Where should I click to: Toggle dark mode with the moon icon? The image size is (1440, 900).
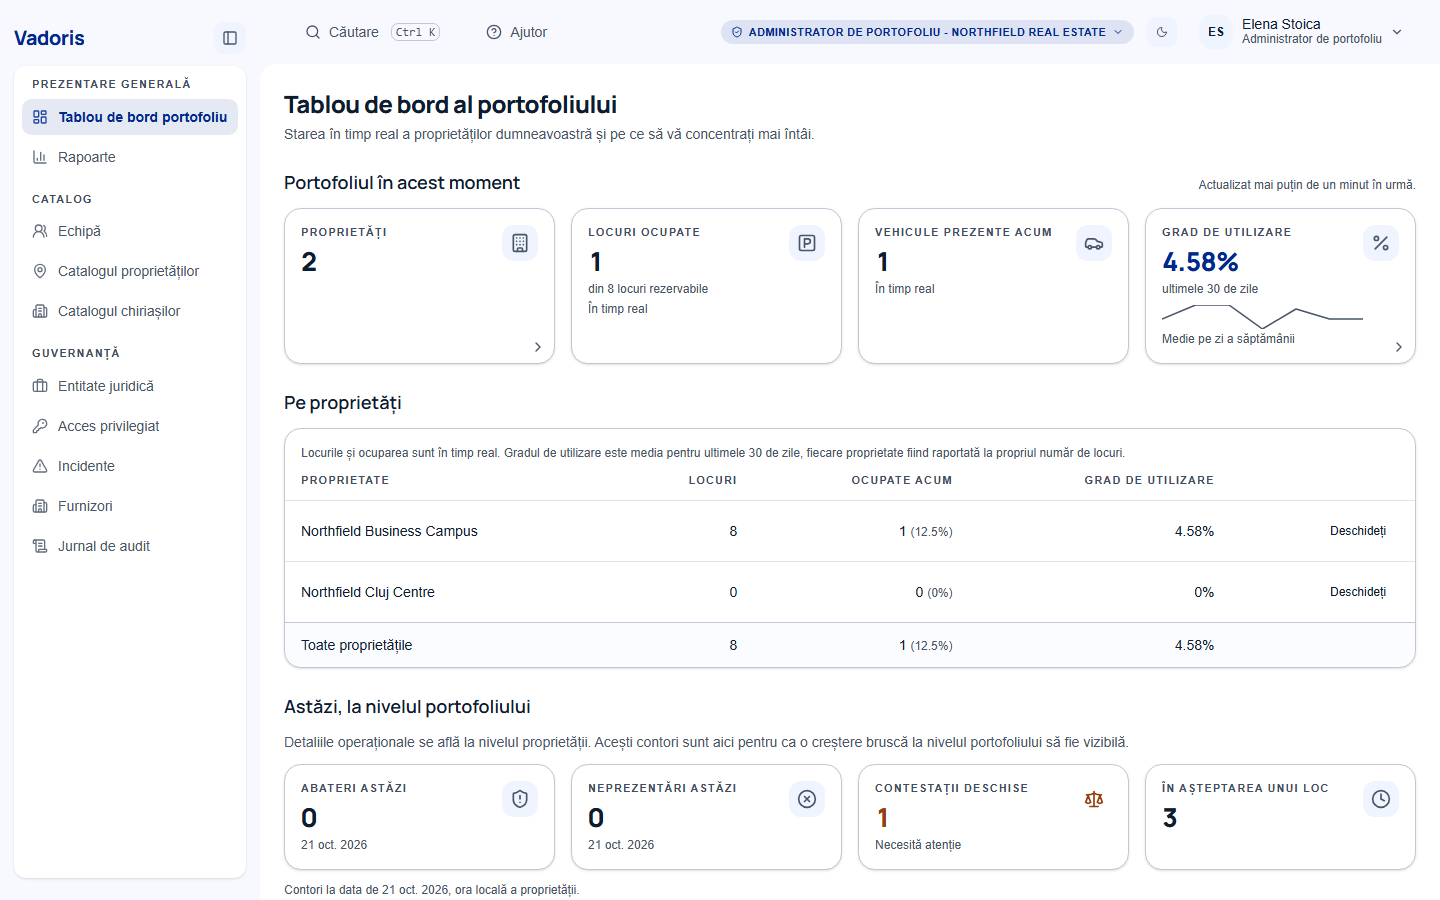pyautogui.click(x=1162, y=32)
